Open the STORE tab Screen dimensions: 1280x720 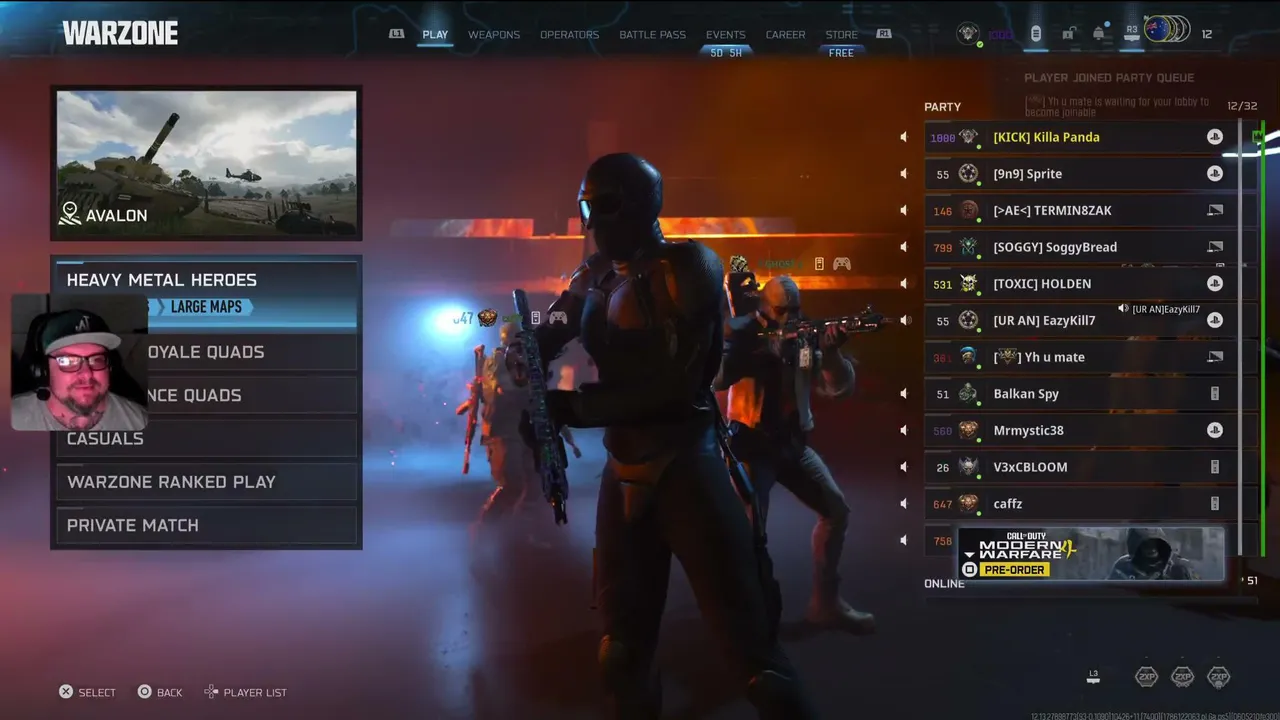click(841, 35)
